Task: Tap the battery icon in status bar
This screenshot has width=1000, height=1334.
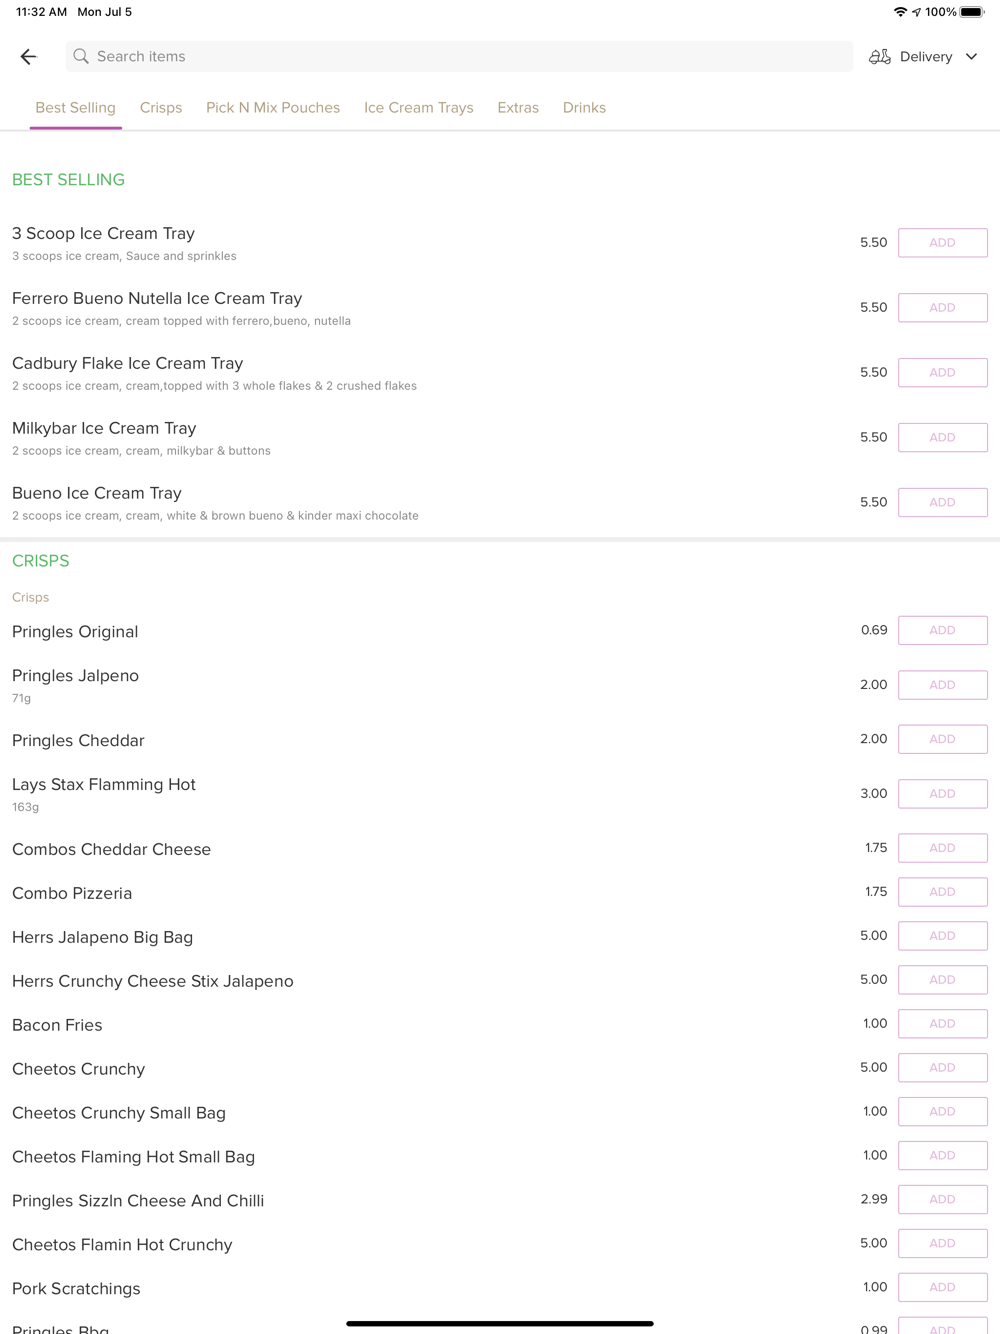Action: pyautogui.click(x=972, y=12)
